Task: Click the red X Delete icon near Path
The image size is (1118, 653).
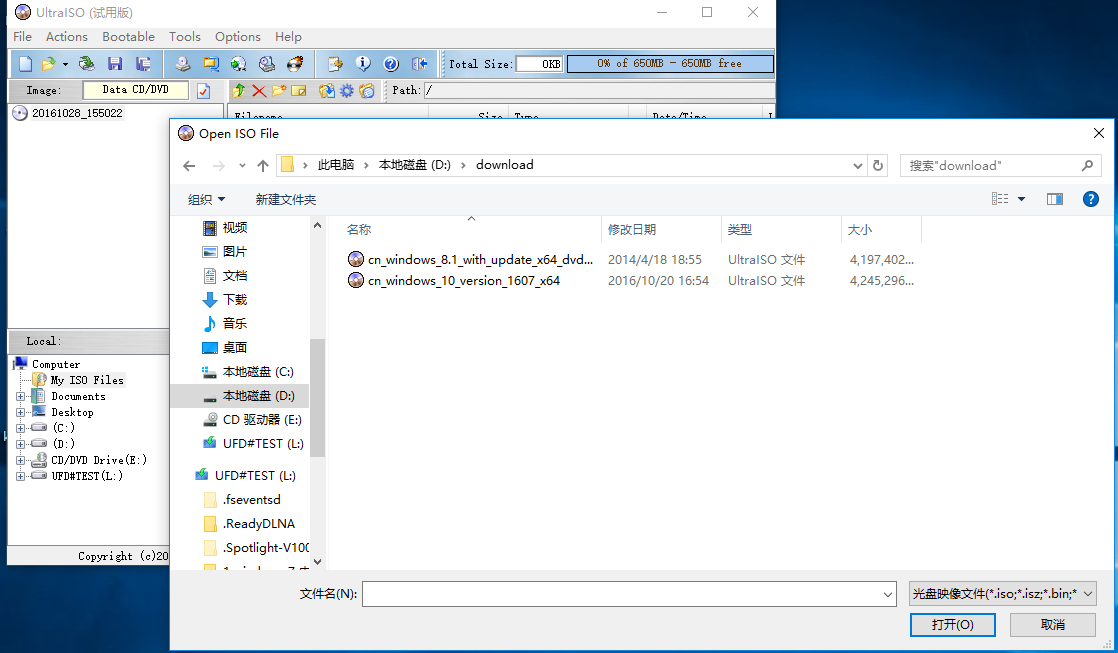Action: (259, 91)
